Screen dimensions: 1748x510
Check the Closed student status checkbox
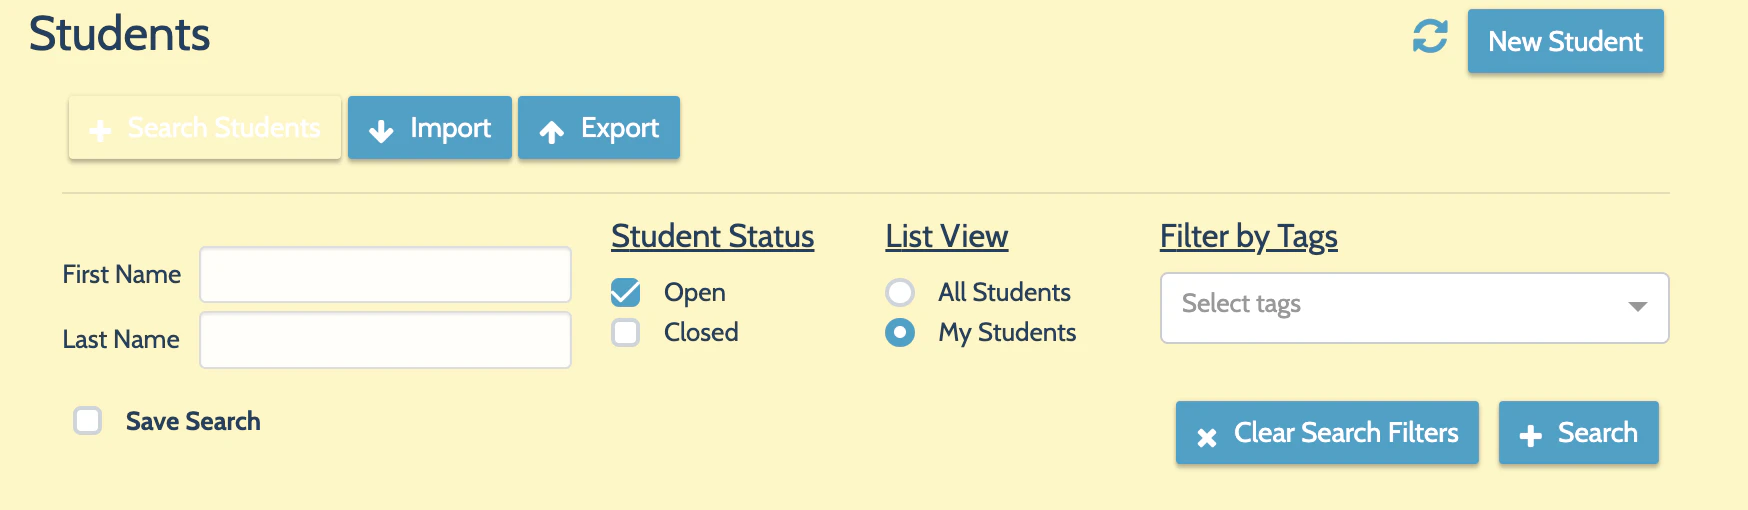pos(626,332)
